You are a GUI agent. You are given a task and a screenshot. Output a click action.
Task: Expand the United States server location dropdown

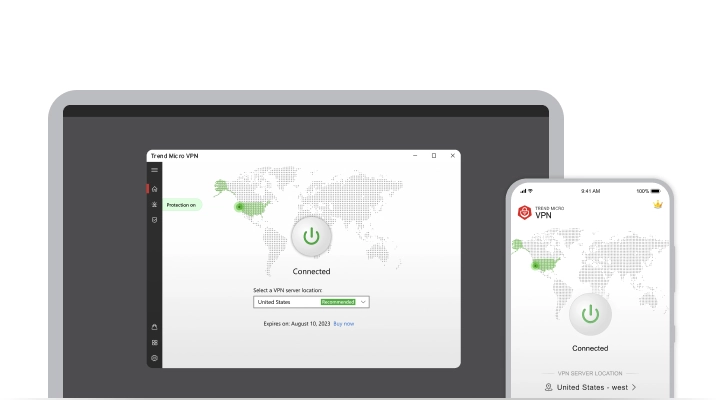[x=311, y=302]
